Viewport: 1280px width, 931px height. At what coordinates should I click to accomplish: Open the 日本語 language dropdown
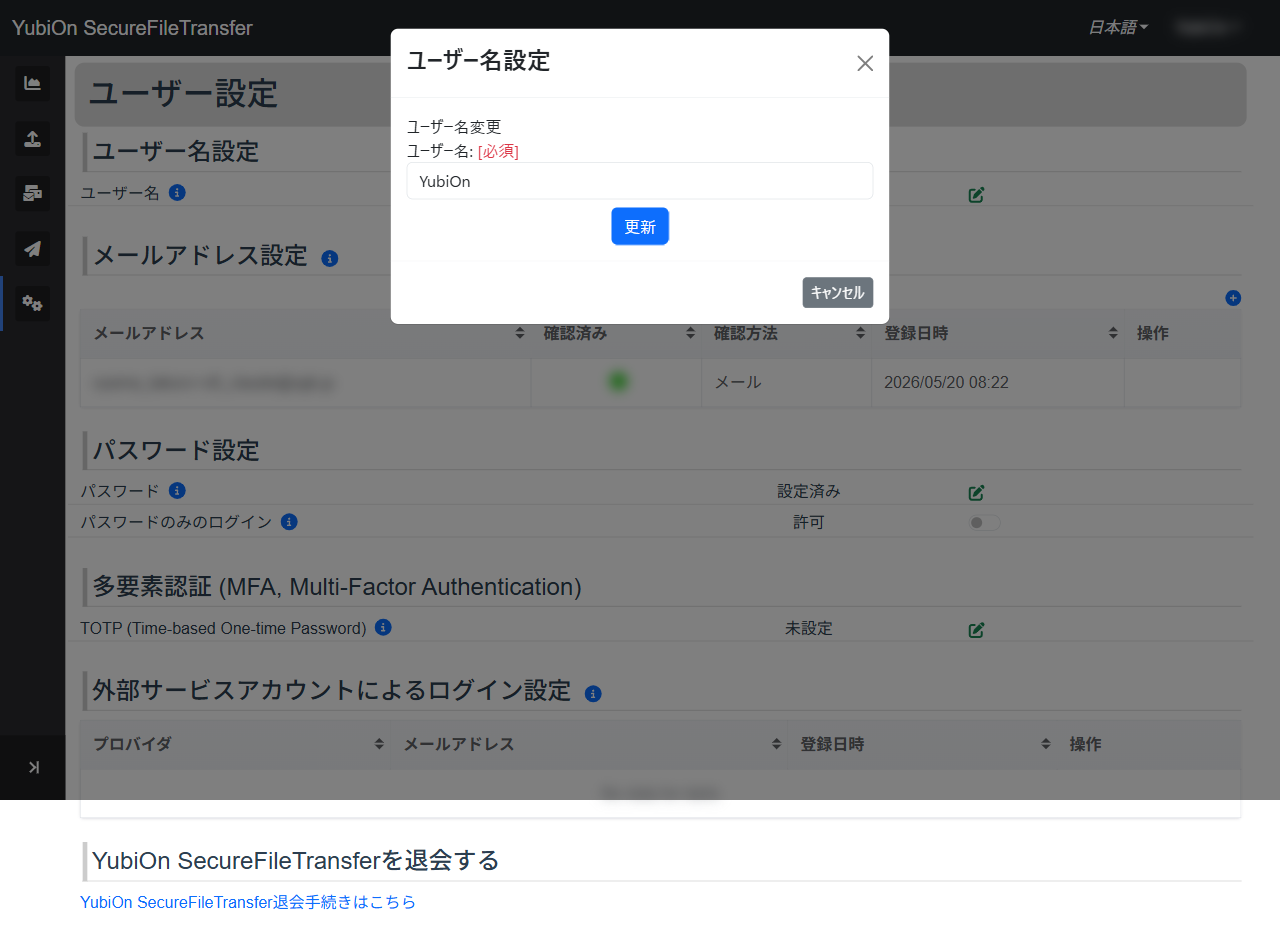[x=1118, y=27]
